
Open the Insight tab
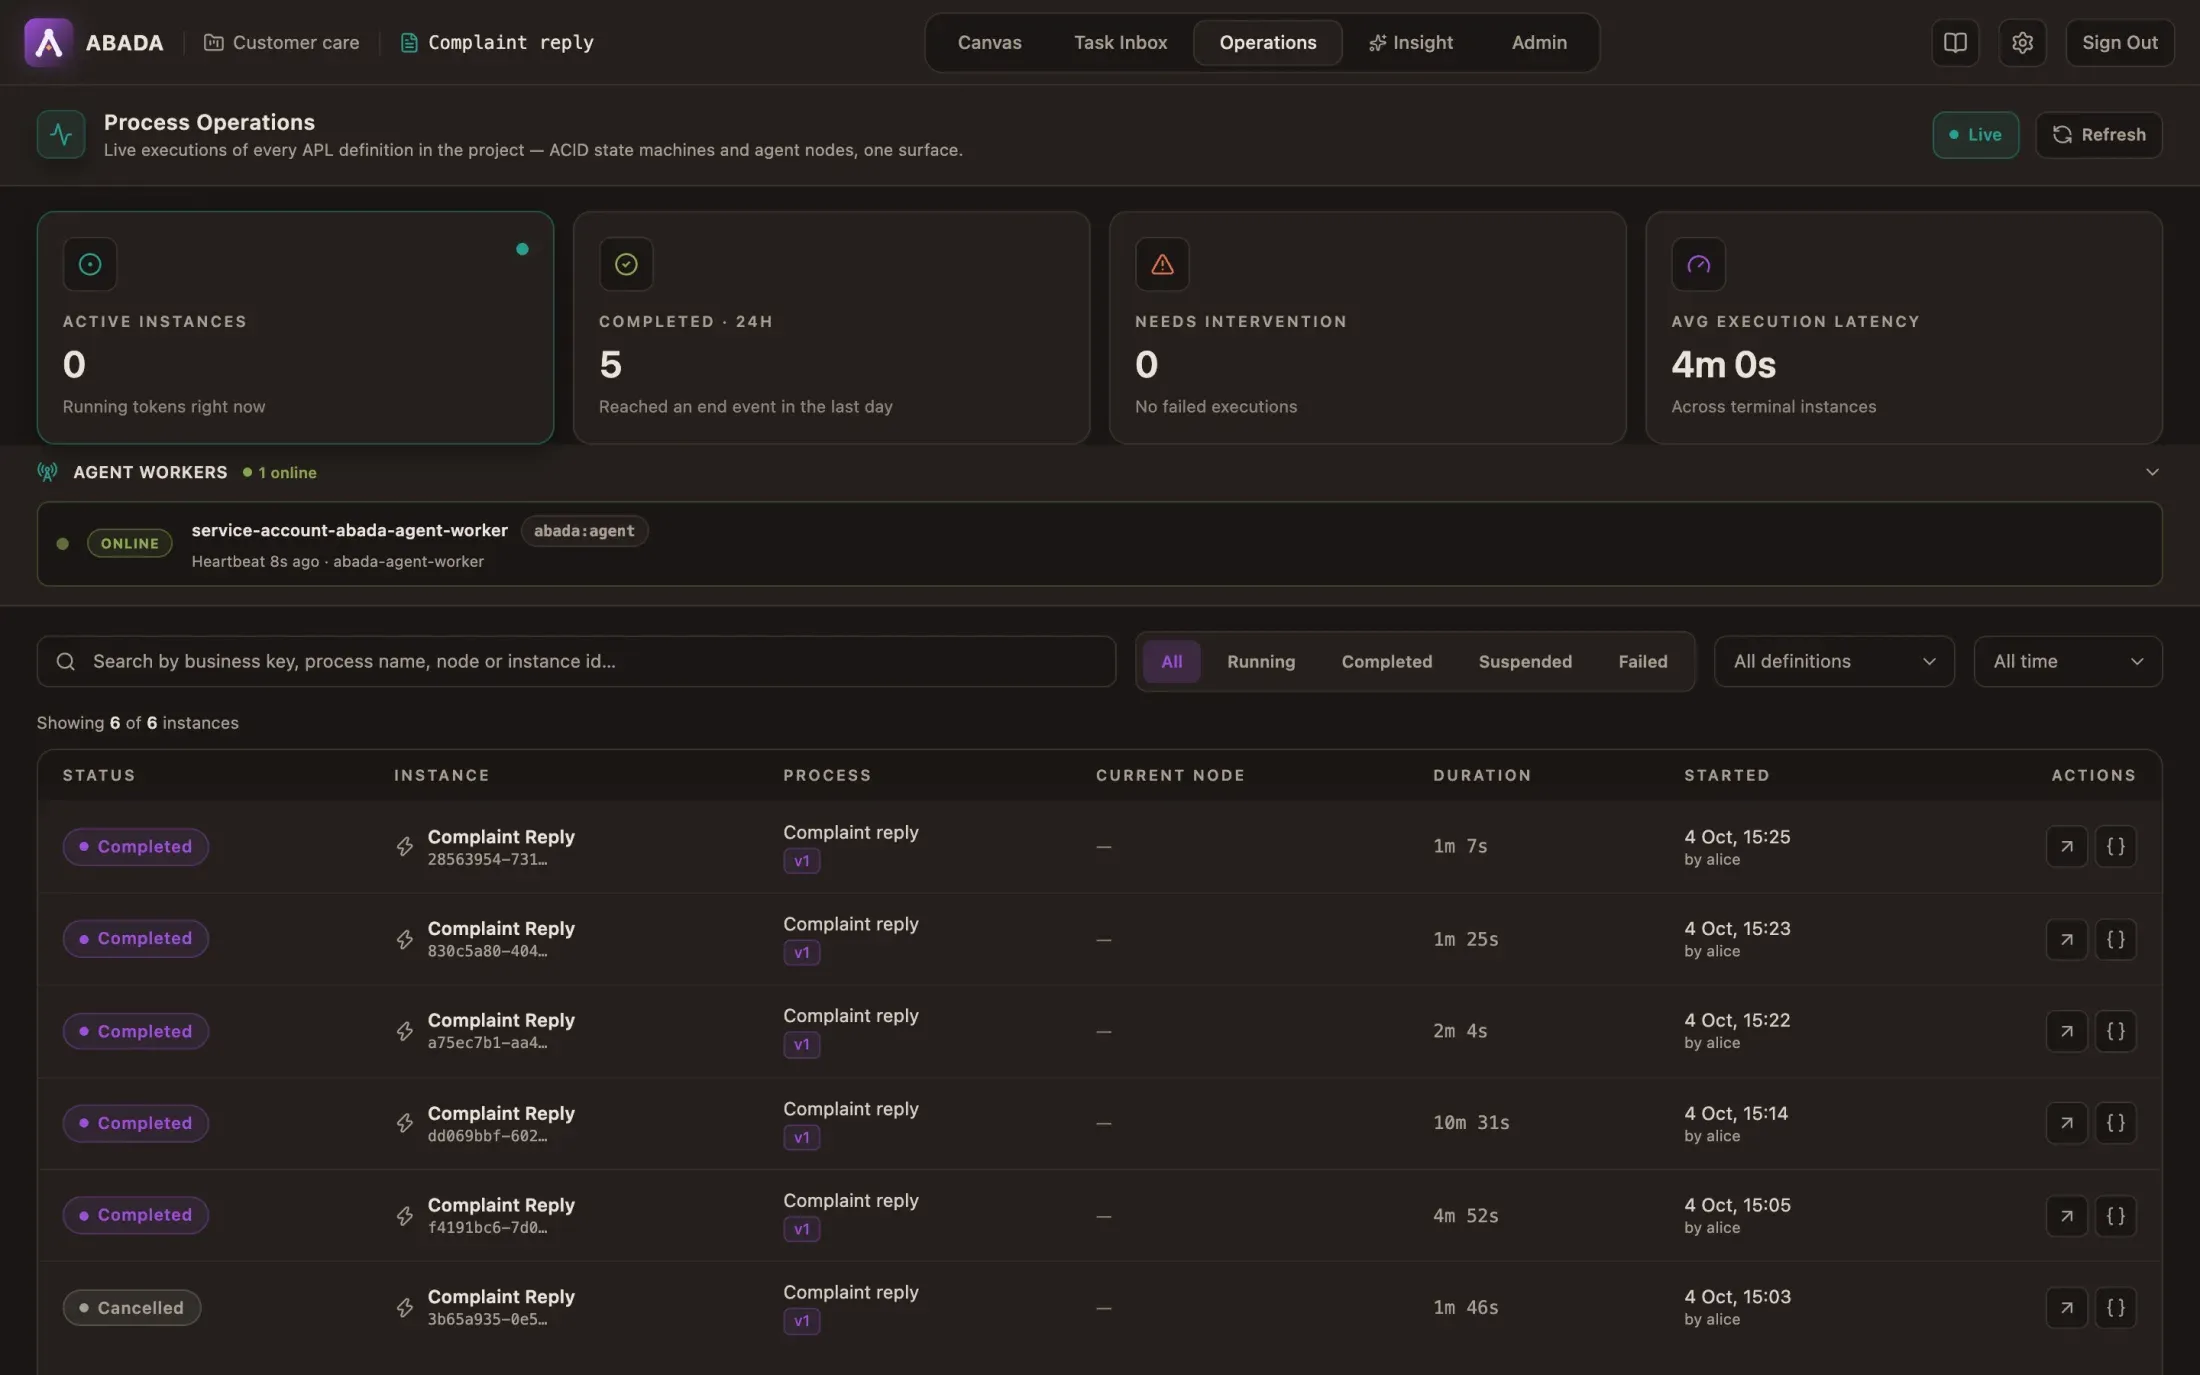tap(1410, 43)
